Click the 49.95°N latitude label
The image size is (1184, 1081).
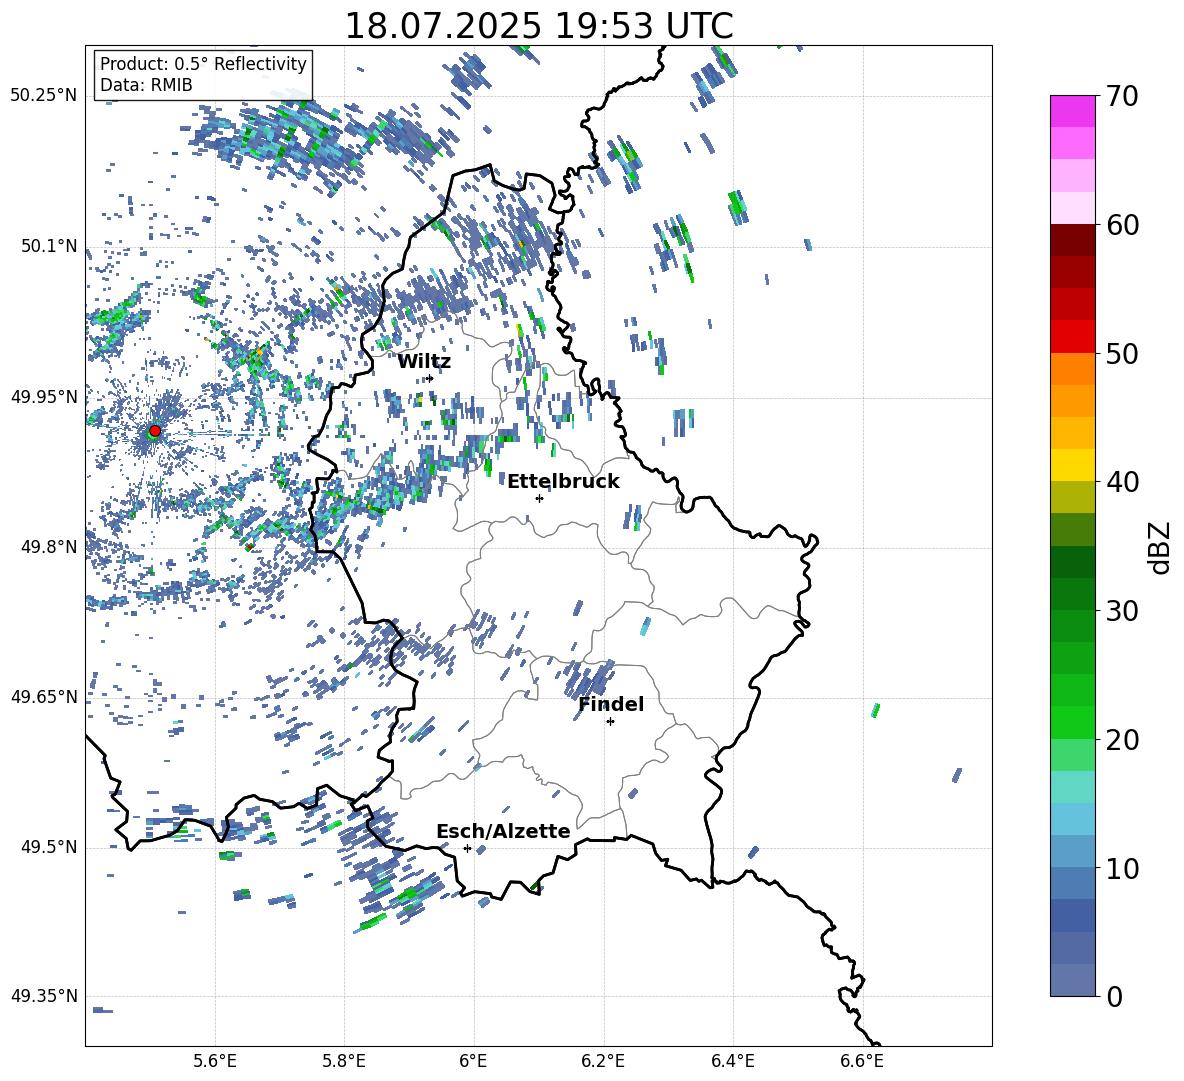coord(44,396)
